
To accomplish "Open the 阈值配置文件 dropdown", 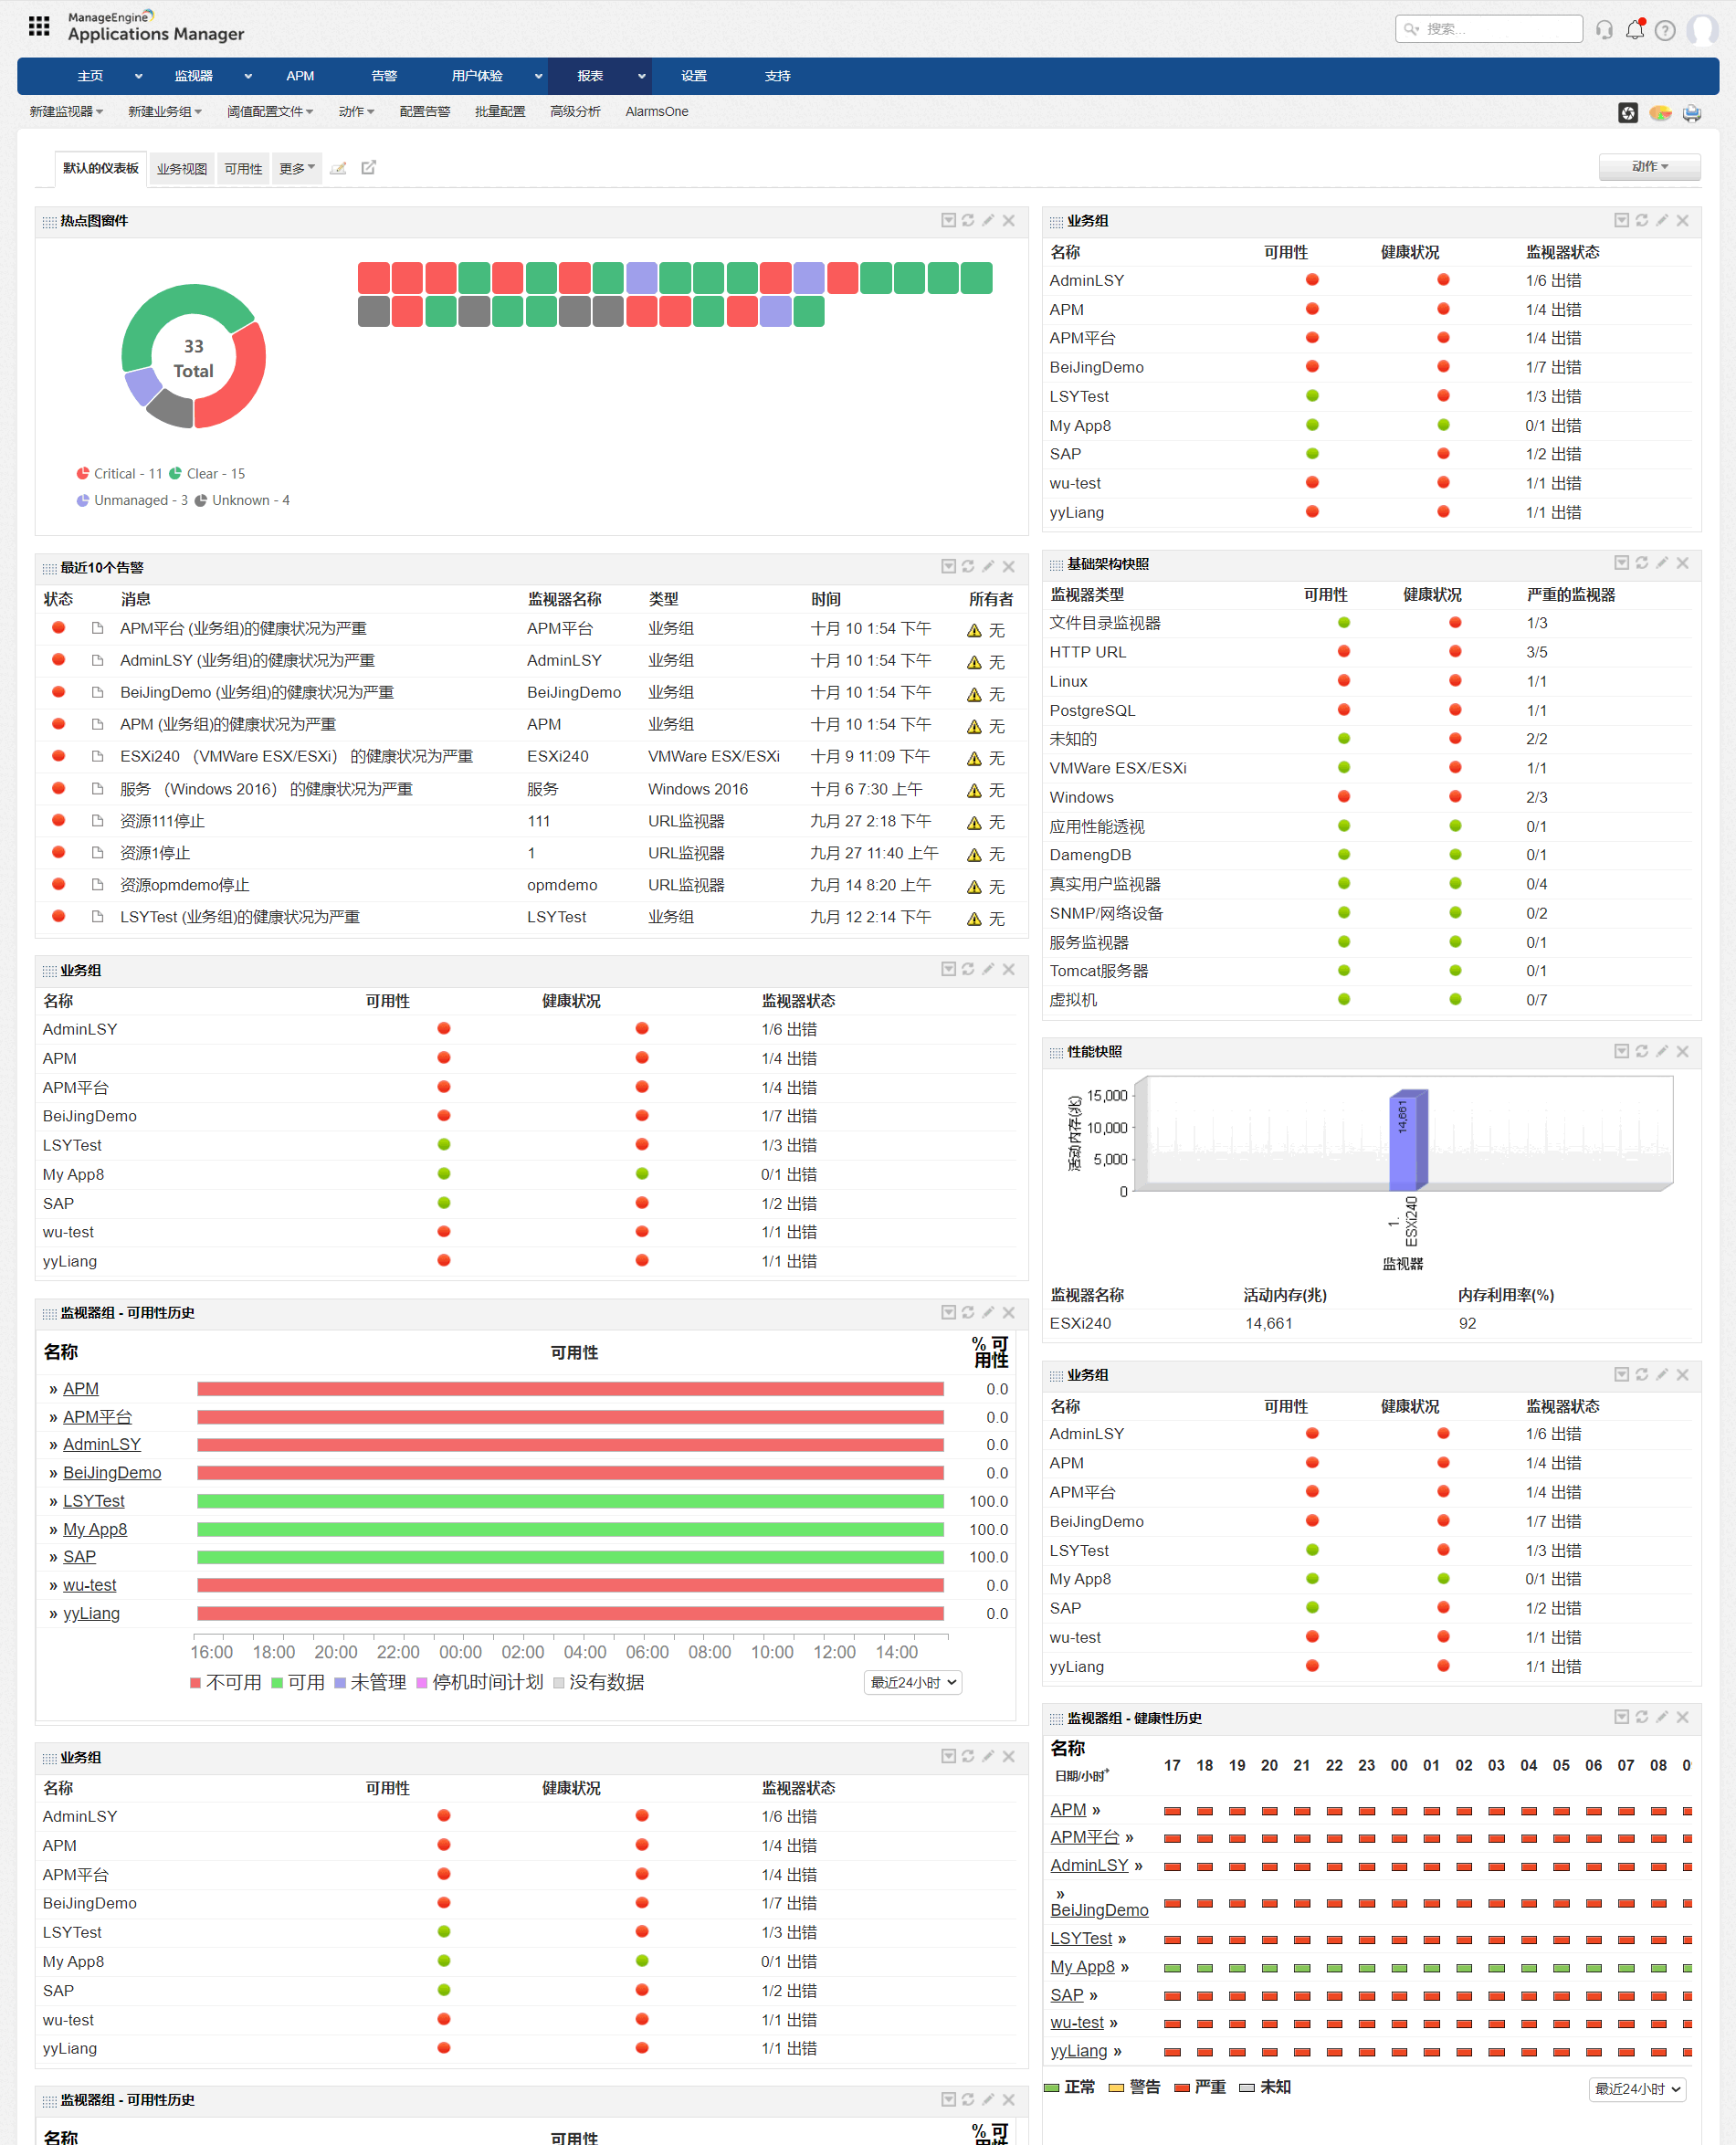I will 270,112.
